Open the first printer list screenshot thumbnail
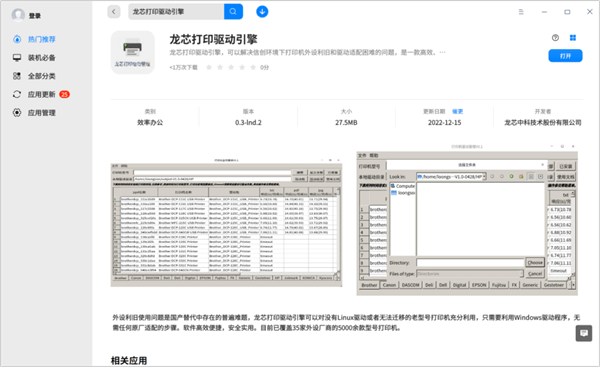Viewport: 600px width, 367px height. click(226, 222)
